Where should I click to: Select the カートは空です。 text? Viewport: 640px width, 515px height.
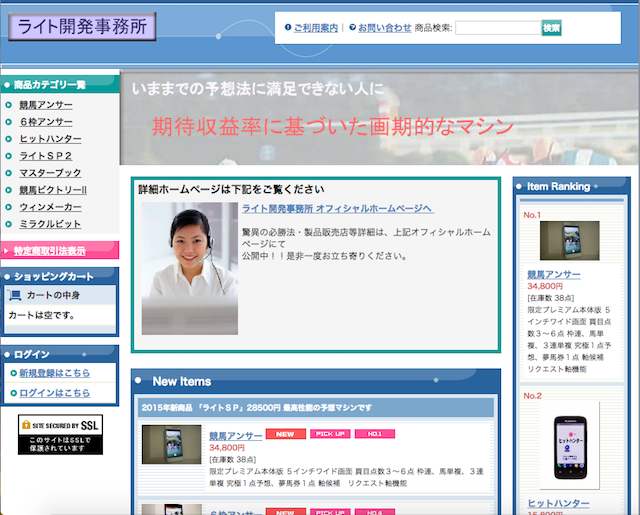point(41,315)
